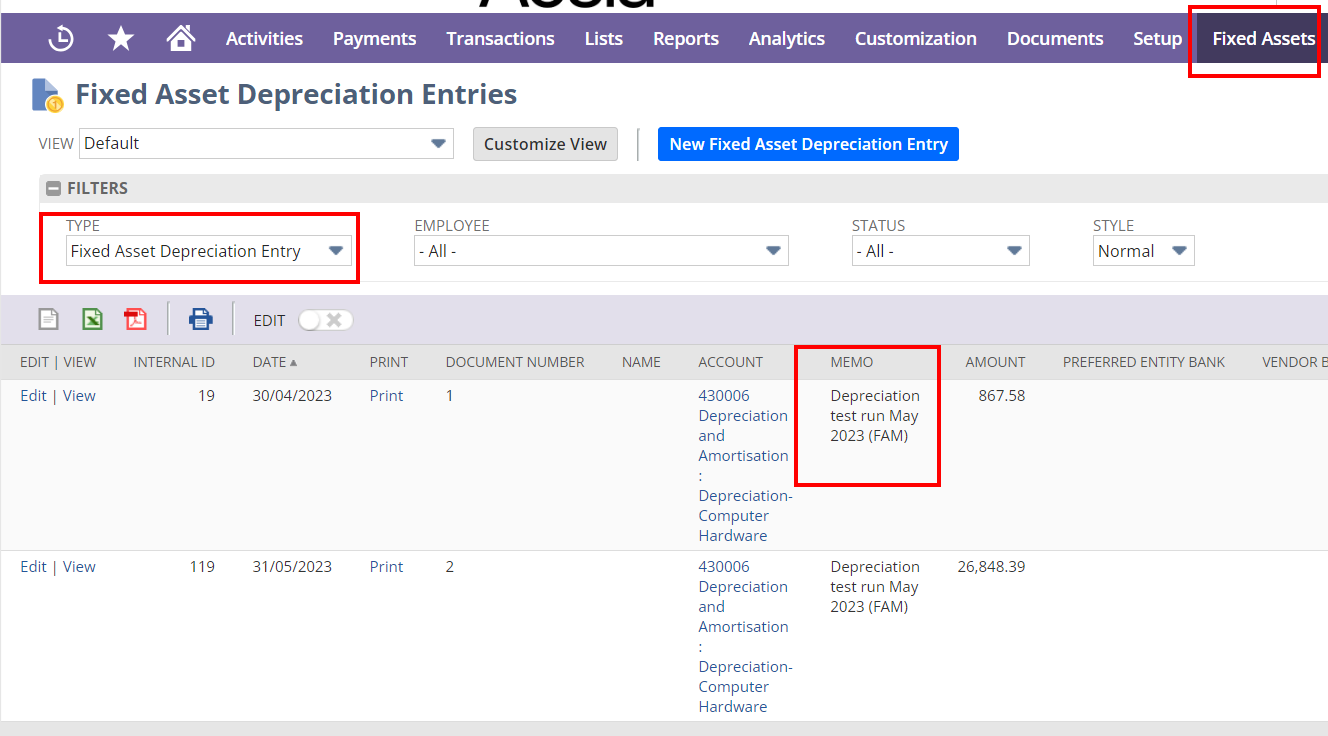Export list as PDF icon
The width and height of the screenshot is (1328, 736).
coord(135,320)
